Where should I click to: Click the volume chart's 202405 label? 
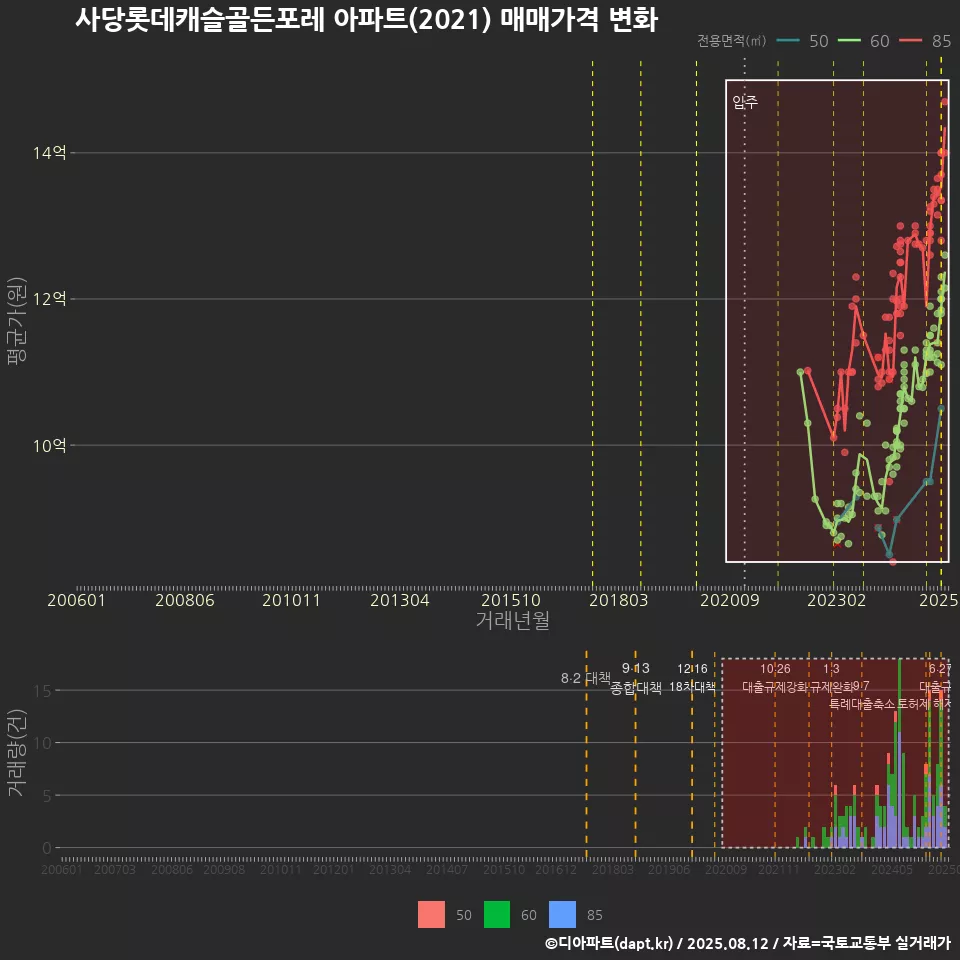click(x=892, y=869)
